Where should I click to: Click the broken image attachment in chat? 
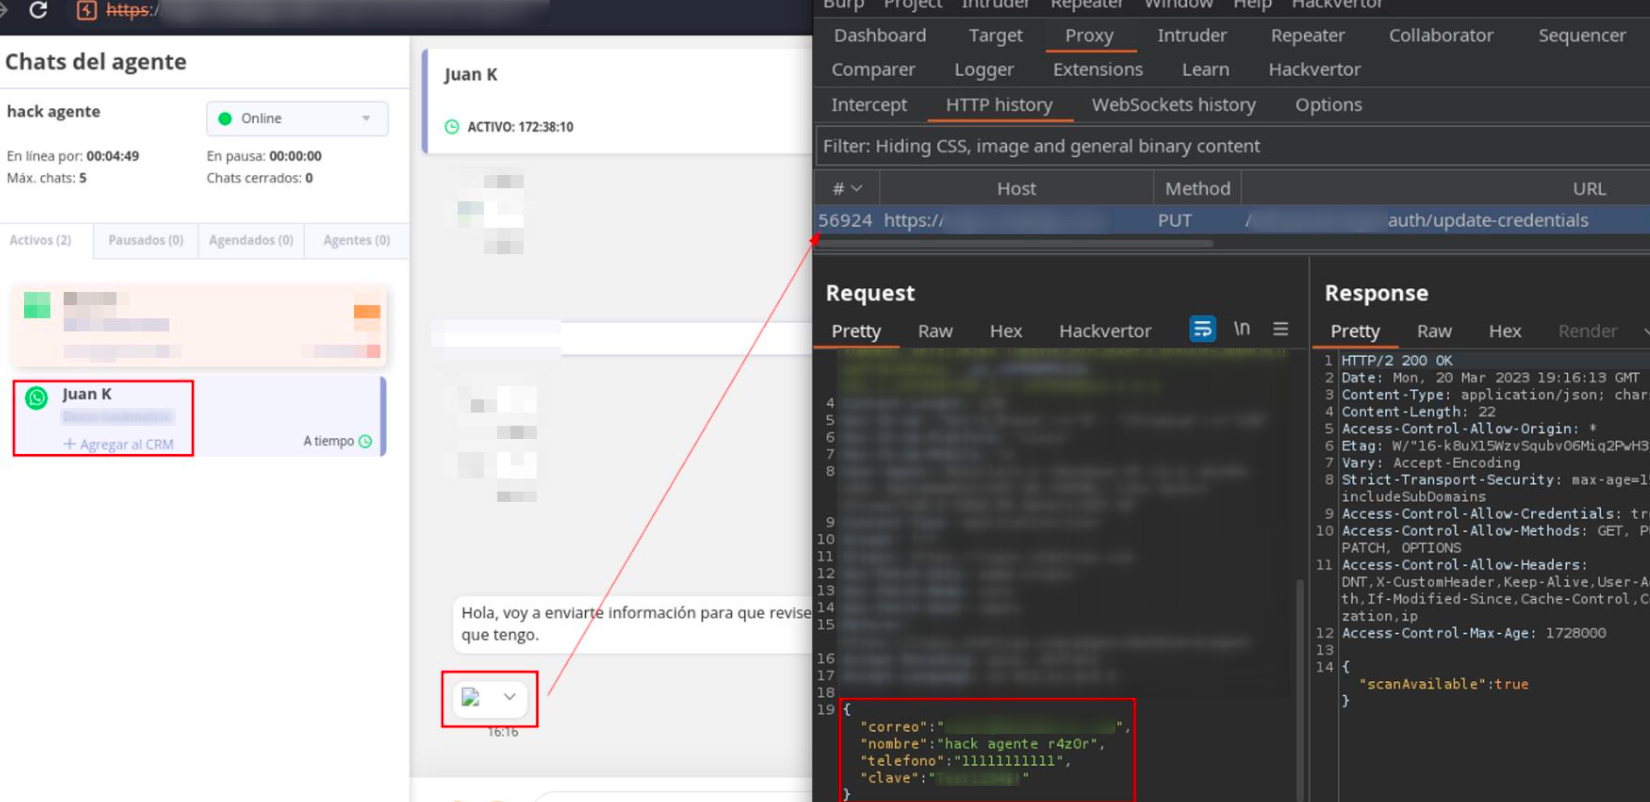point(471,697)
